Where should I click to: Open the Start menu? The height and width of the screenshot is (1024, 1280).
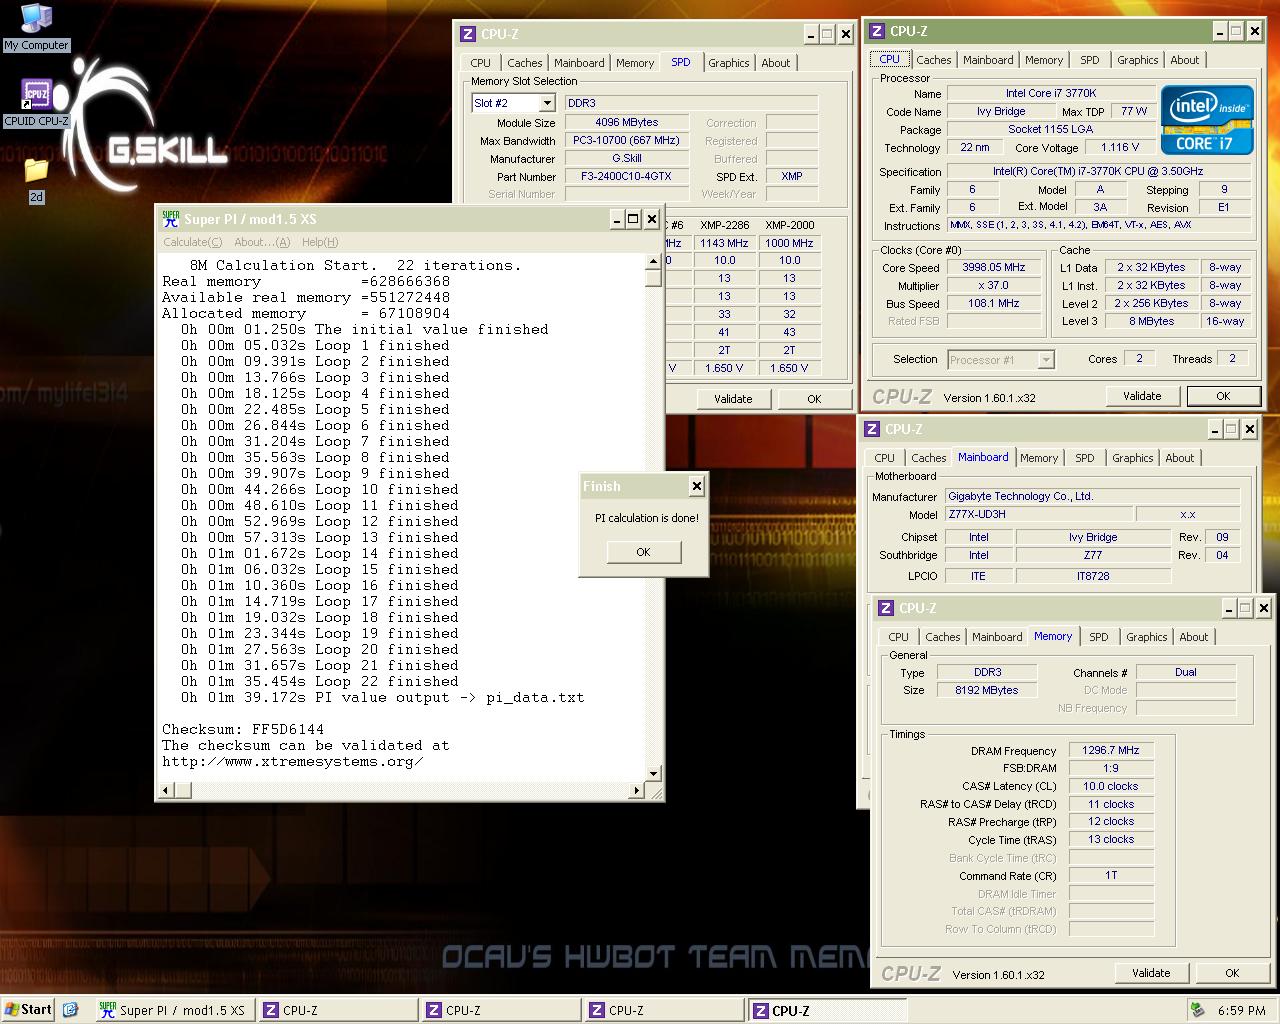(x=29, y=1010)
